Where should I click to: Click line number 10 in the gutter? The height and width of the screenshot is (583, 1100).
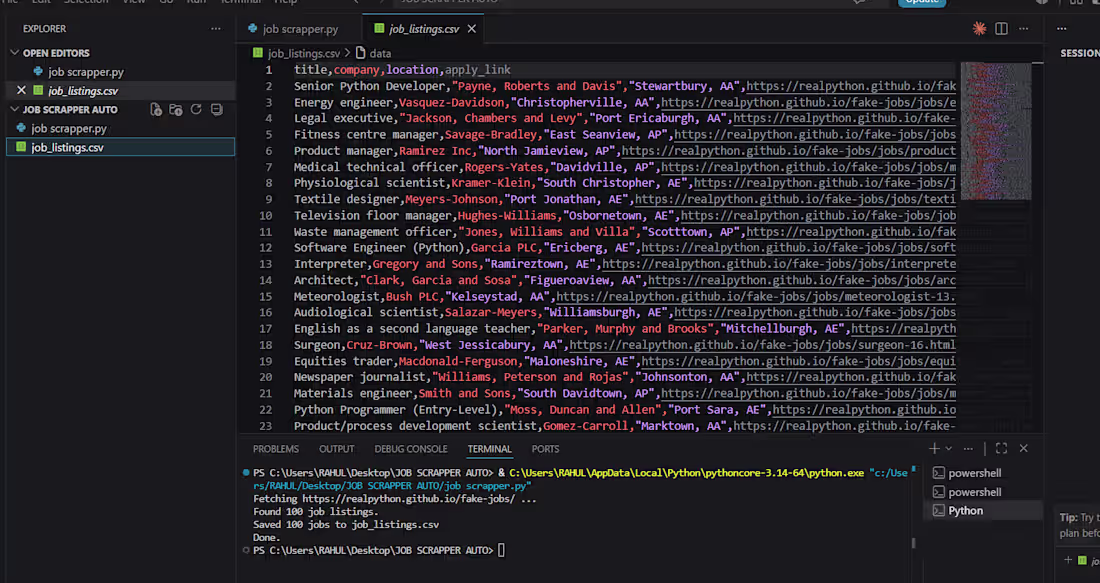pyautogui.click(x=265, y=215)
